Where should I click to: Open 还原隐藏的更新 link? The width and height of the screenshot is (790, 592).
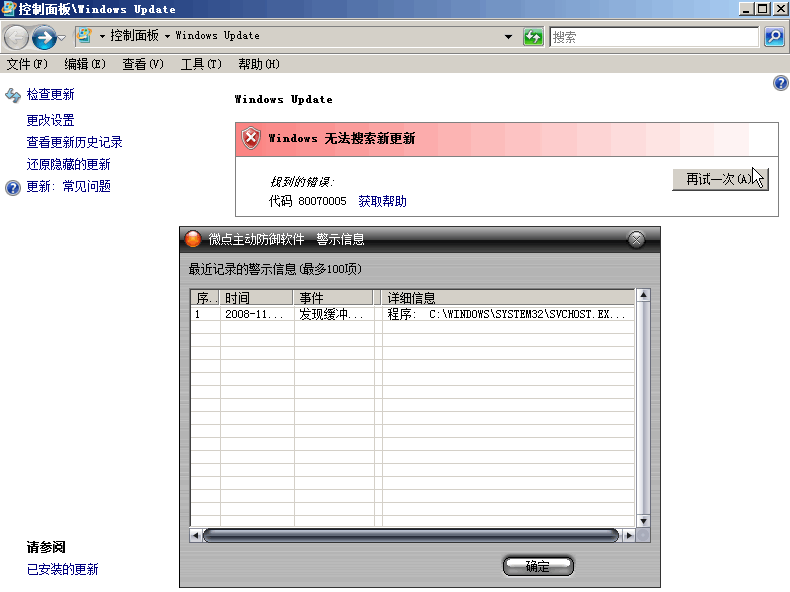(x=69, y=164)
